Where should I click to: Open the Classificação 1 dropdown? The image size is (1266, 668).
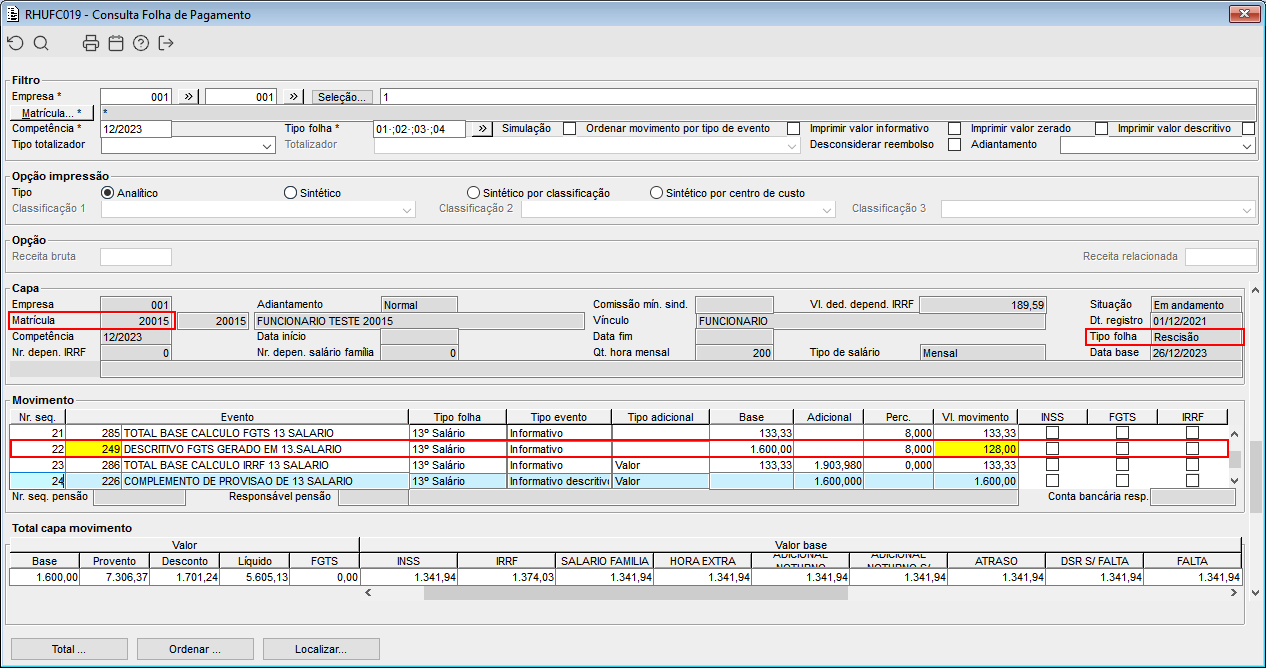(407, 210)
